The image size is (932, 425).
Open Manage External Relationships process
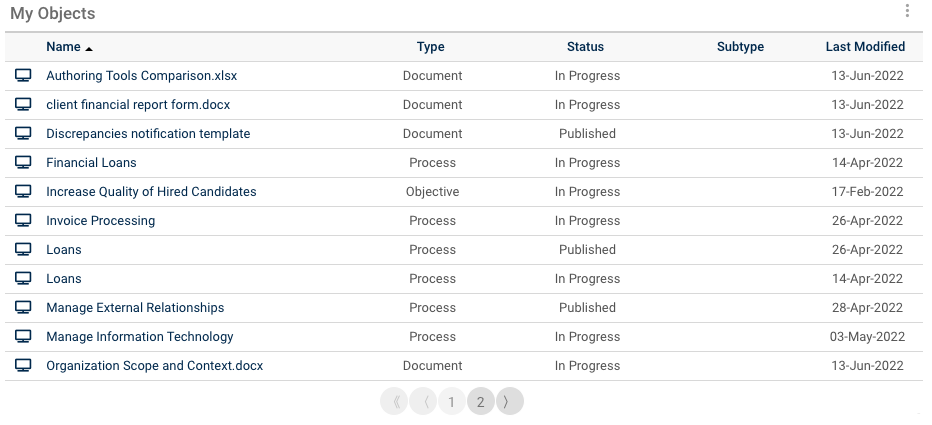click(135, 308)
